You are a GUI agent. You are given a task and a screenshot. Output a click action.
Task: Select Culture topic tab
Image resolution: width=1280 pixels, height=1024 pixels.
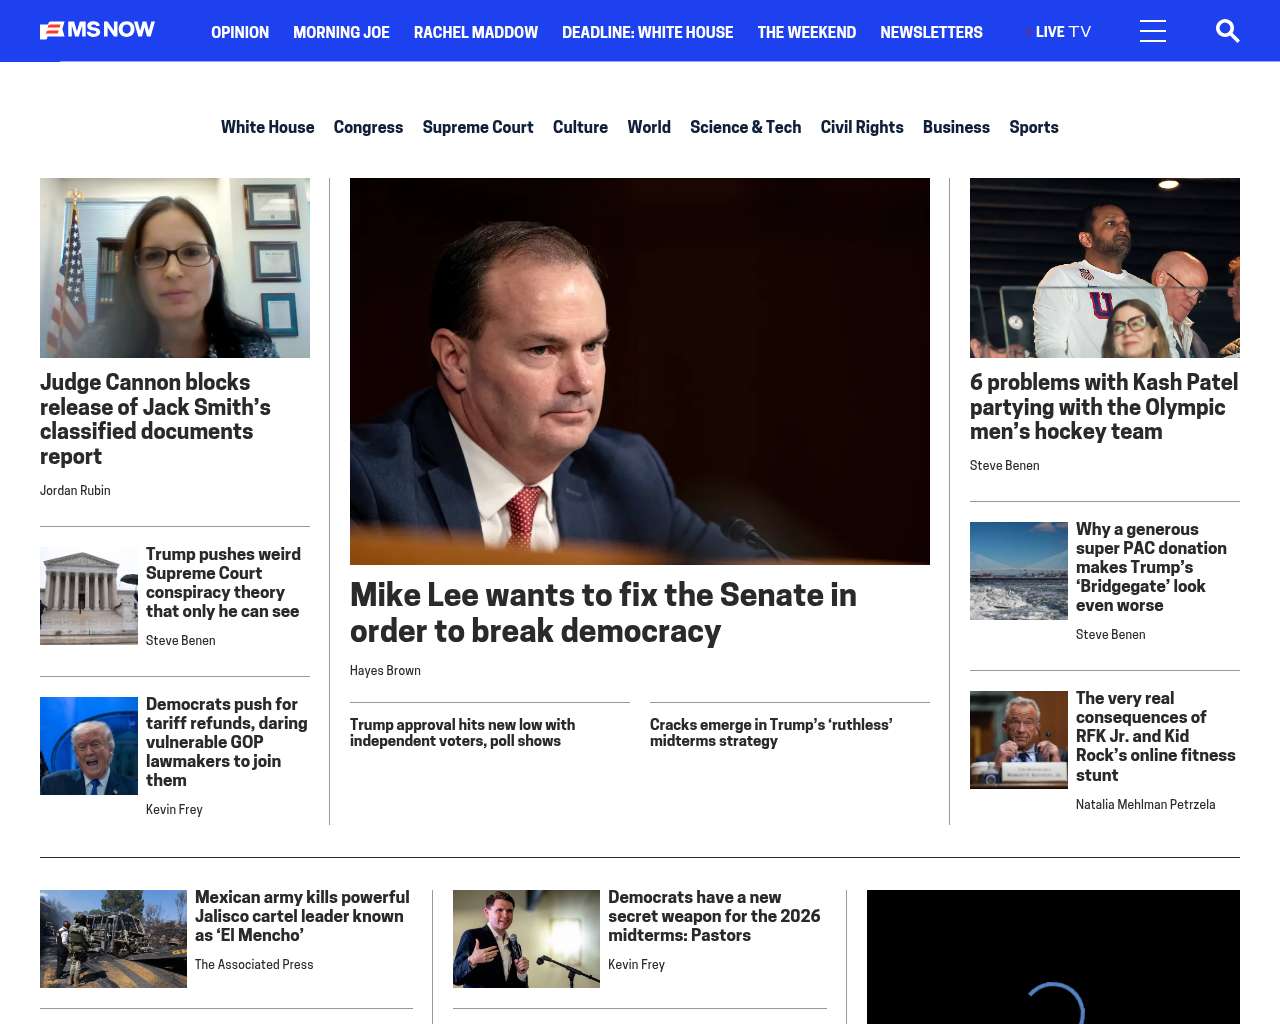[x=580, y=127]
